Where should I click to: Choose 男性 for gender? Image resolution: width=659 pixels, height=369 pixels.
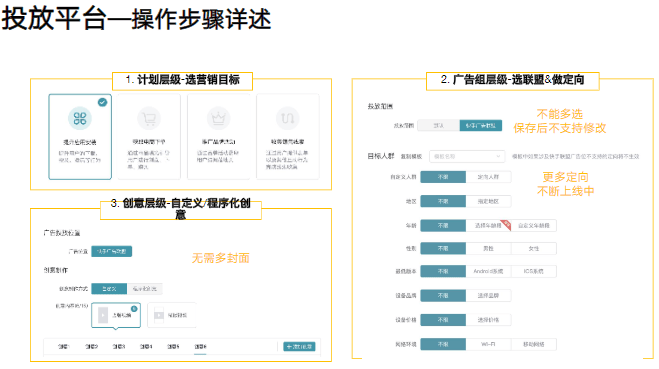coord(488,248)
